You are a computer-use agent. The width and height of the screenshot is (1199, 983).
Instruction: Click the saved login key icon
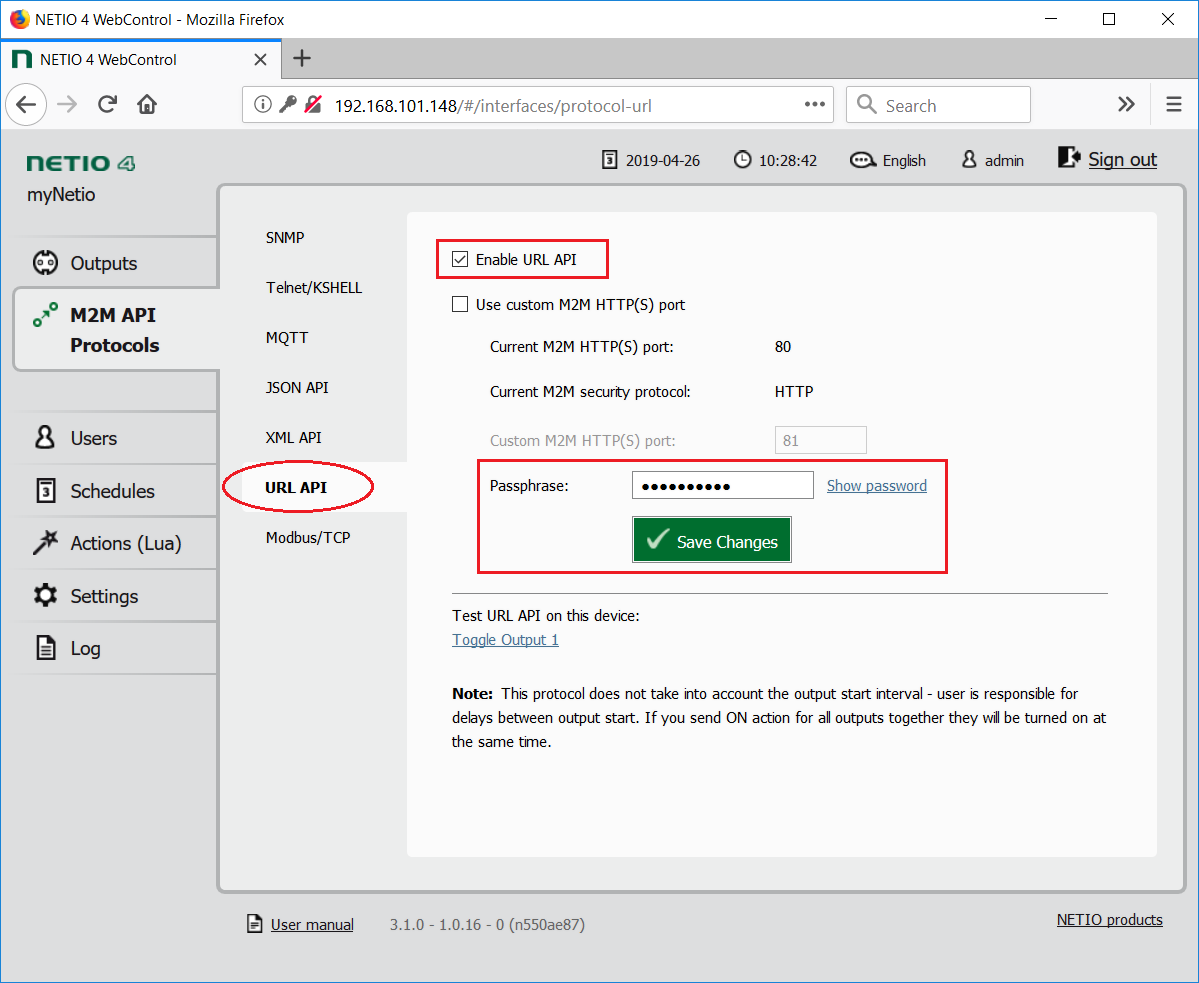pyautogui.click(x=288, y=105)
